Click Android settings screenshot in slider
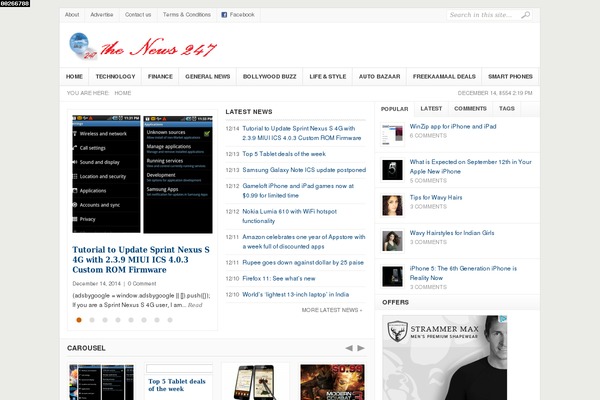This screenshot has height=400, width=600. pos(142,174)
